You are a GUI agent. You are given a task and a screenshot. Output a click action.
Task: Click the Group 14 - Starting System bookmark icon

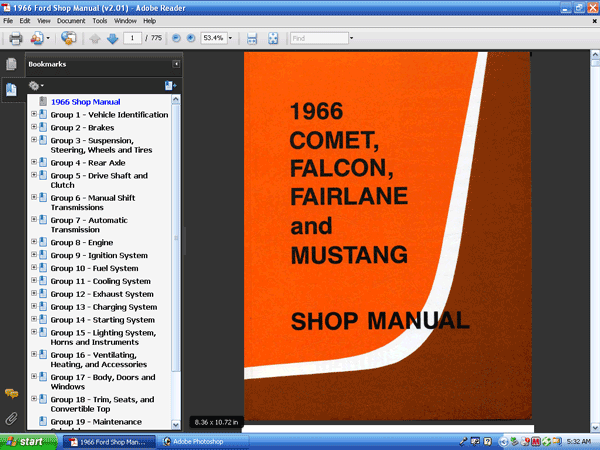click(x=43, y=319)
